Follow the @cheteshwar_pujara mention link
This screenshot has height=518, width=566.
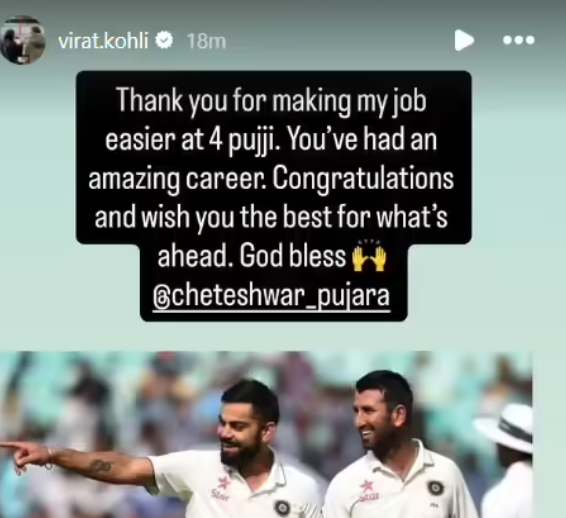[x=272, y=297]
